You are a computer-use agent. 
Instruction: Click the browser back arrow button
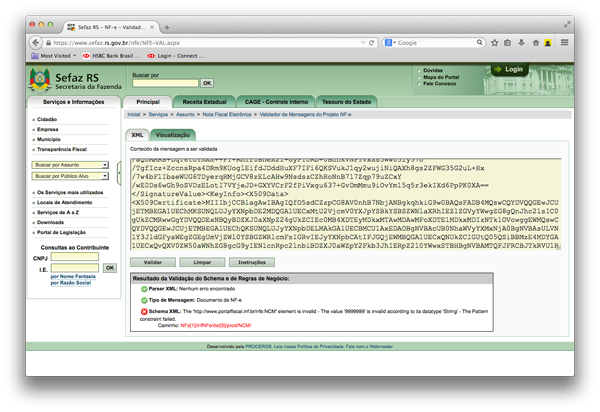click(x=36, y=42)
